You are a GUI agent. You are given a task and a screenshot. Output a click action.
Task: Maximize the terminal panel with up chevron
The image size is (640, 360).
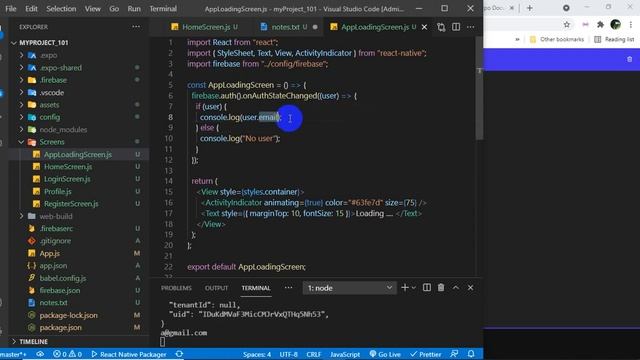pos(456,288)
